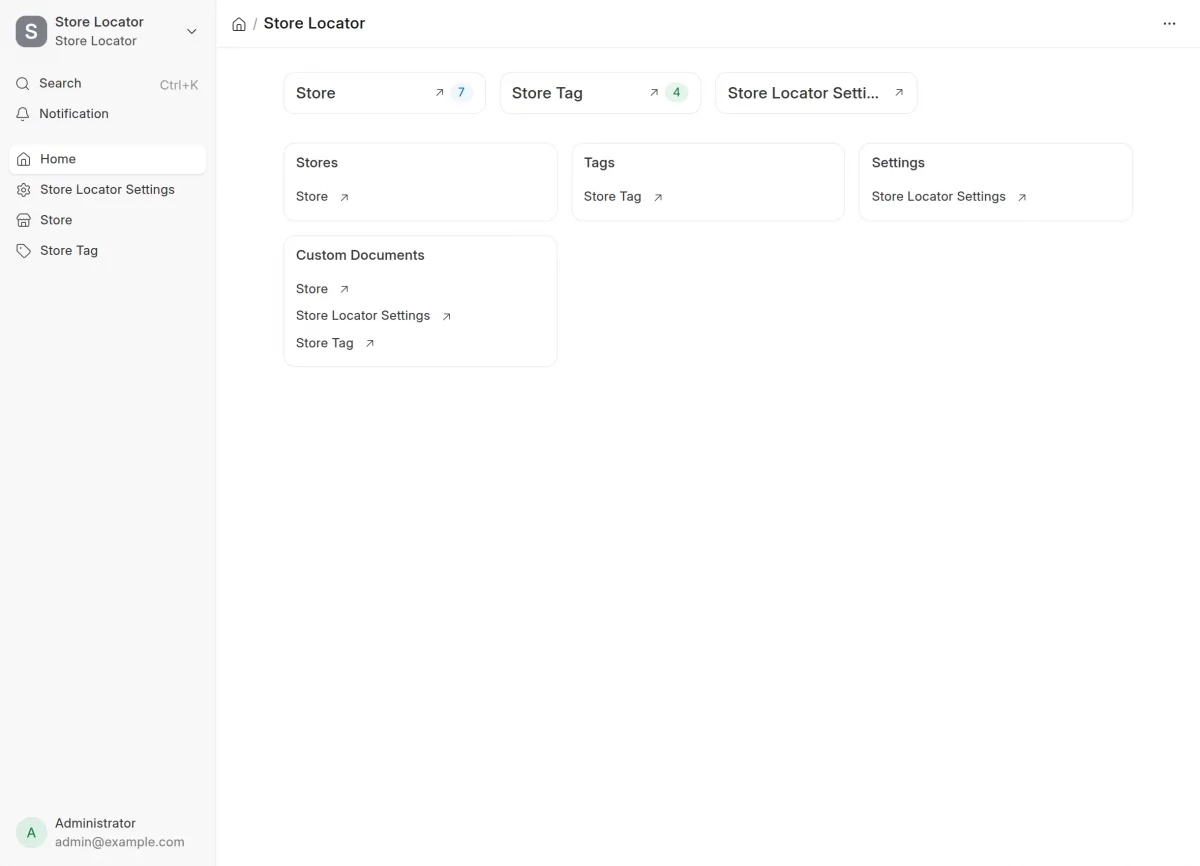The image size is (1200, 866).
Task: Click arrow icon beside Store Locator Settings in Settings card
Action: (1022, 198)
